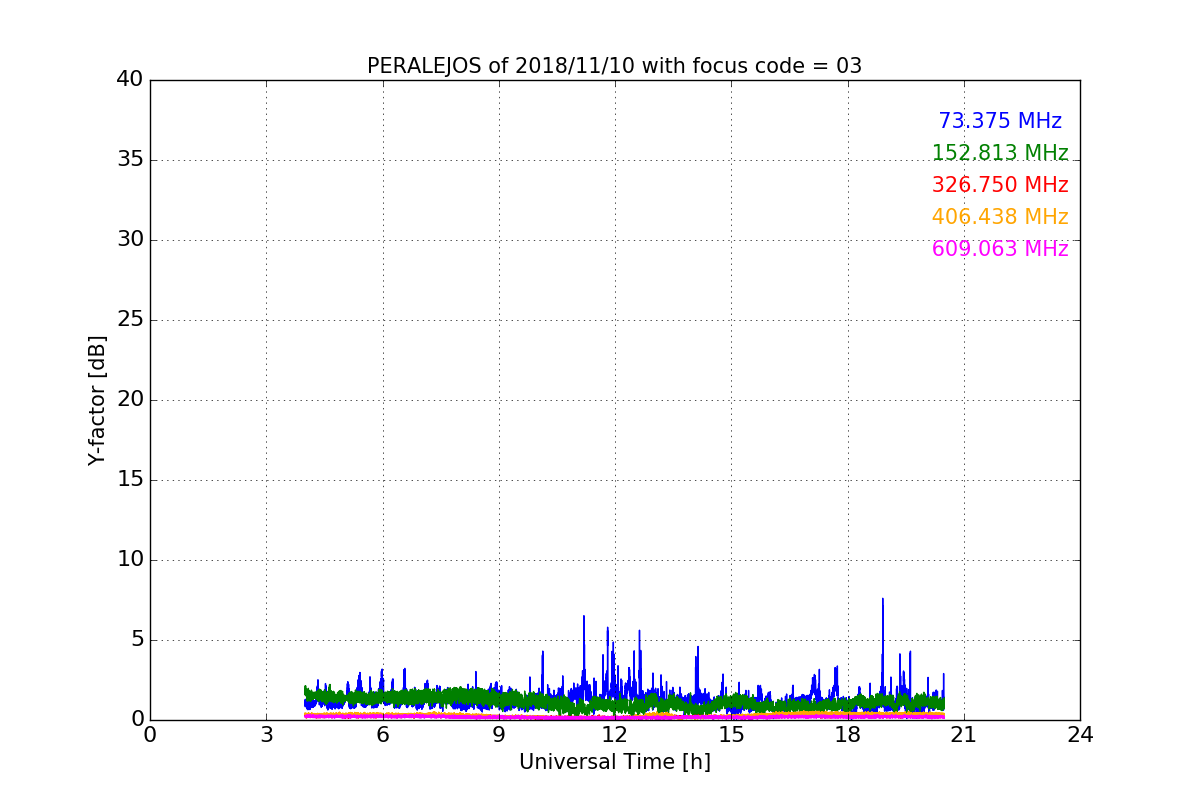Click the x-axis tick label 9
Image resolution: width=1200 pixels, height=800 pixels.
point(499,735)
